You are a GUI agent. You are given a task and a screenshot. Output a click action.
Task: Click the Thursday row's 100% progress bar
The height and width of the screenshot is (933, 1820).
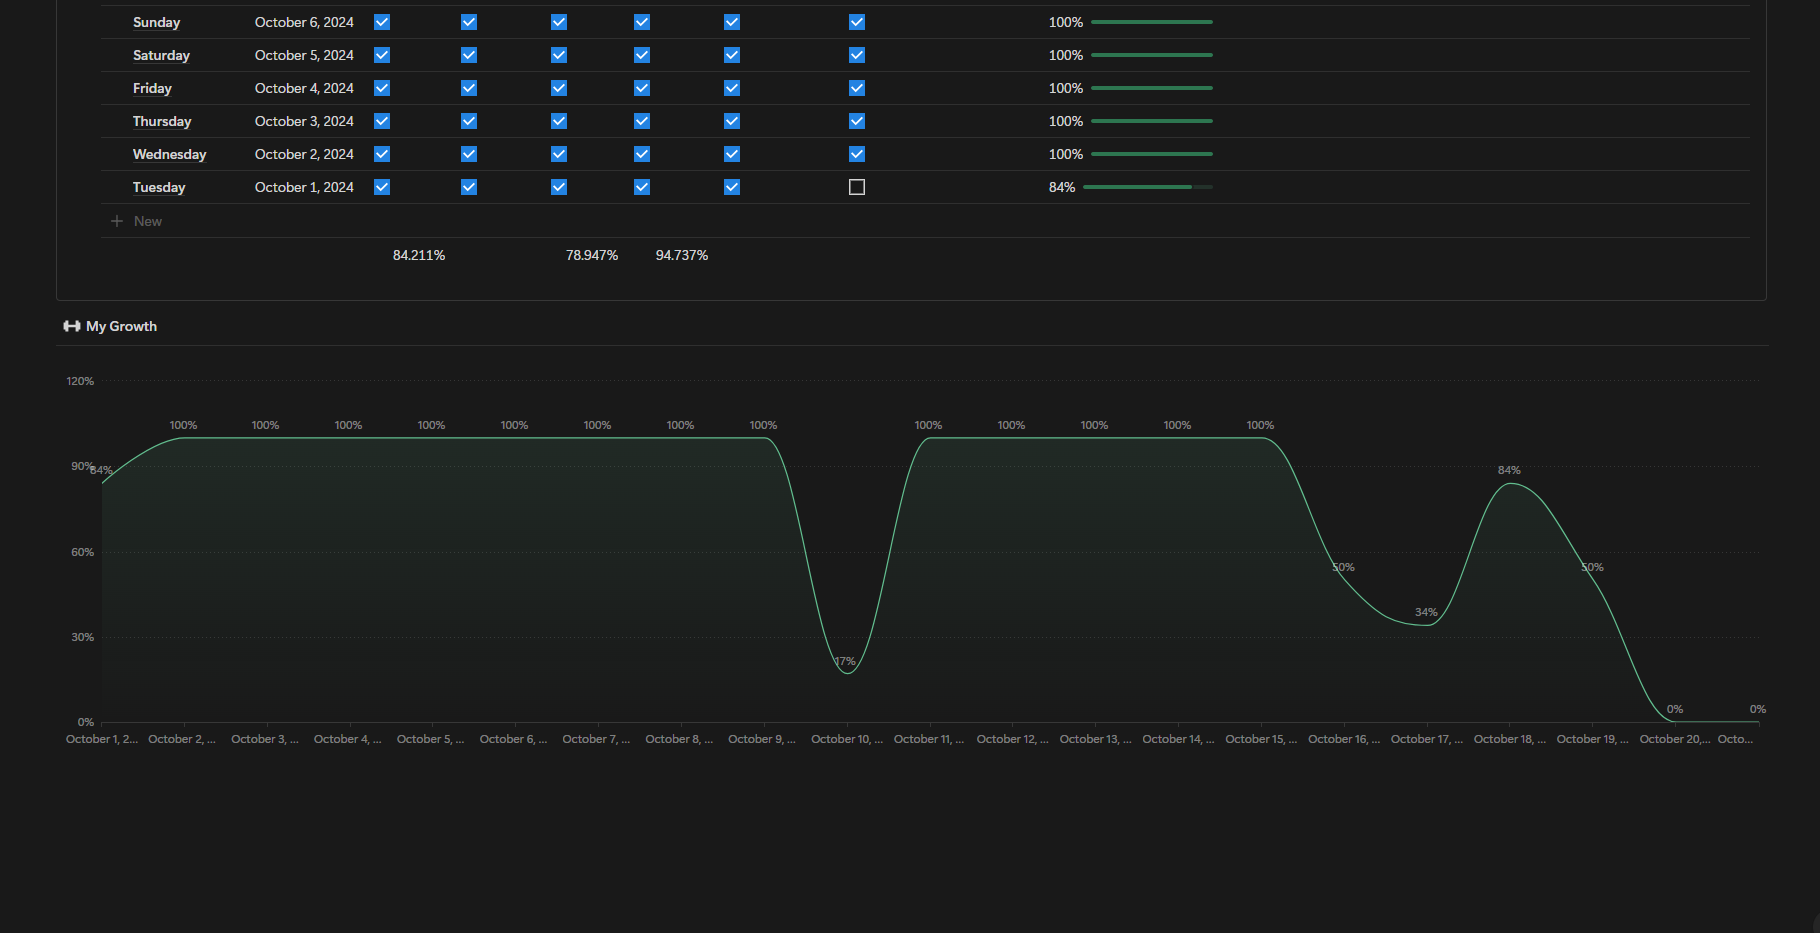pos(1152,121)
